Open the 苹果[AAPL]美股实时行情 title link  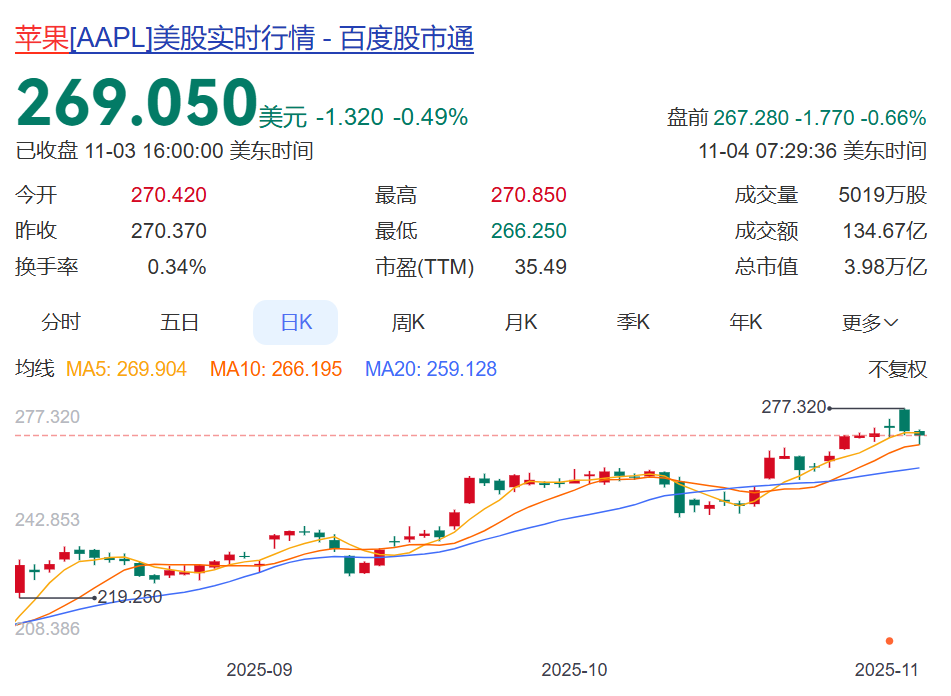pos(244,39)
